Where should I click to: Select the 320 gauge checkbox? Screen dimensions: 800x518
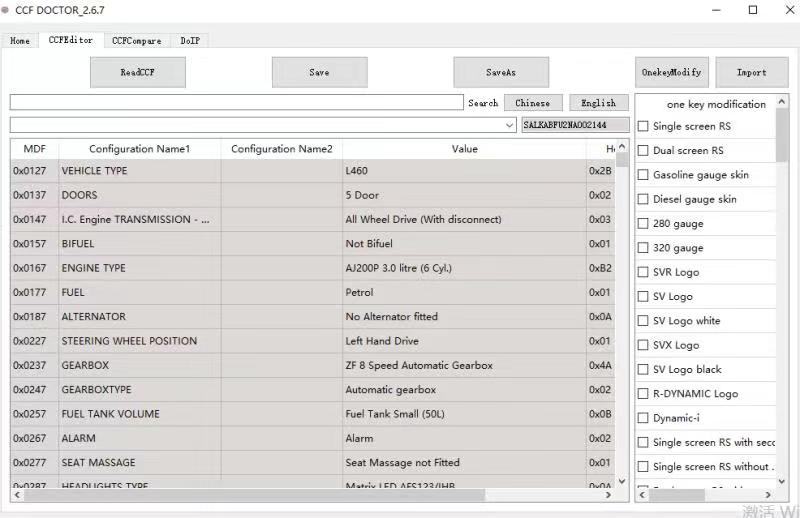[x=643, y=248]
